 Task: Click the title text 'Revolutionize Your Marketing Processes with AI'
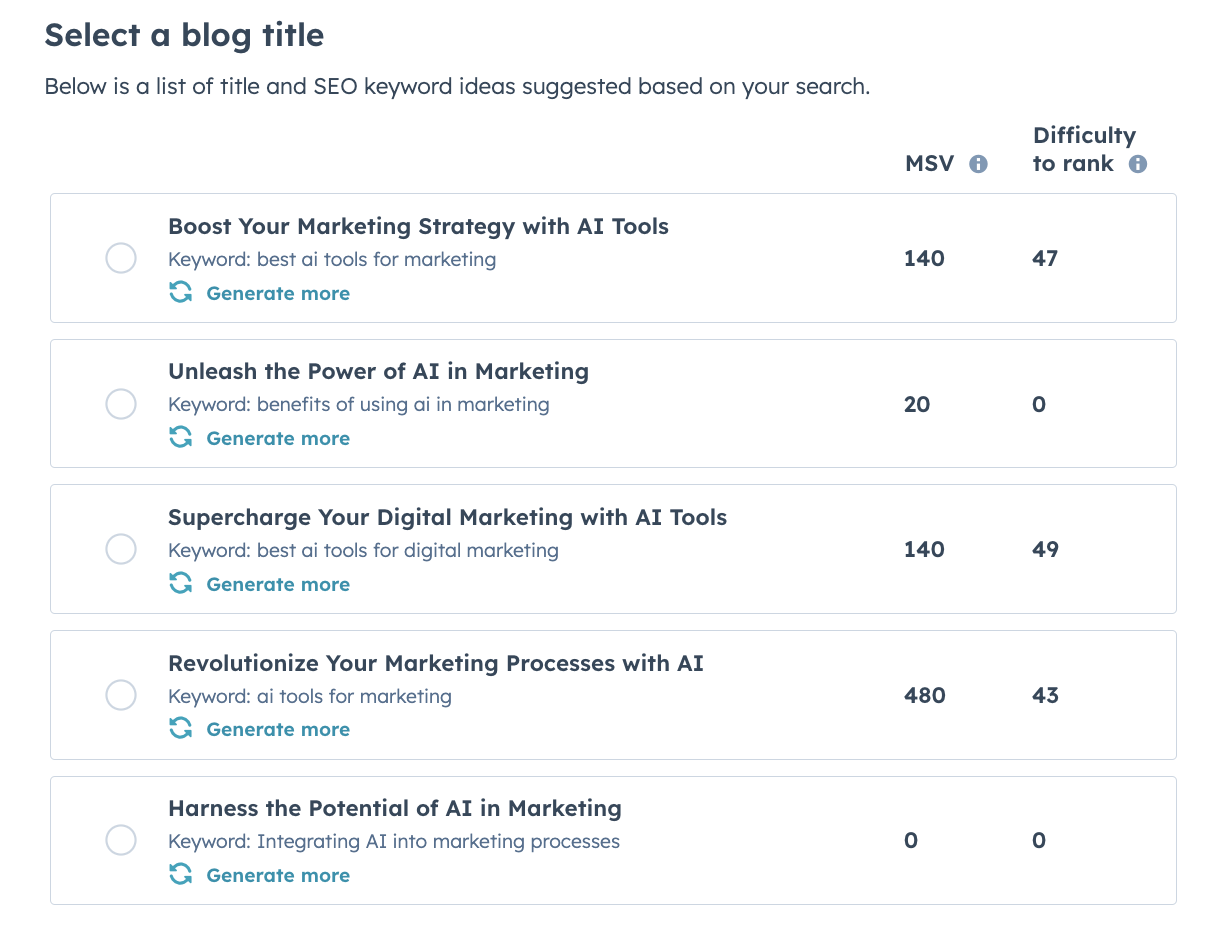(x=436, y=662)
